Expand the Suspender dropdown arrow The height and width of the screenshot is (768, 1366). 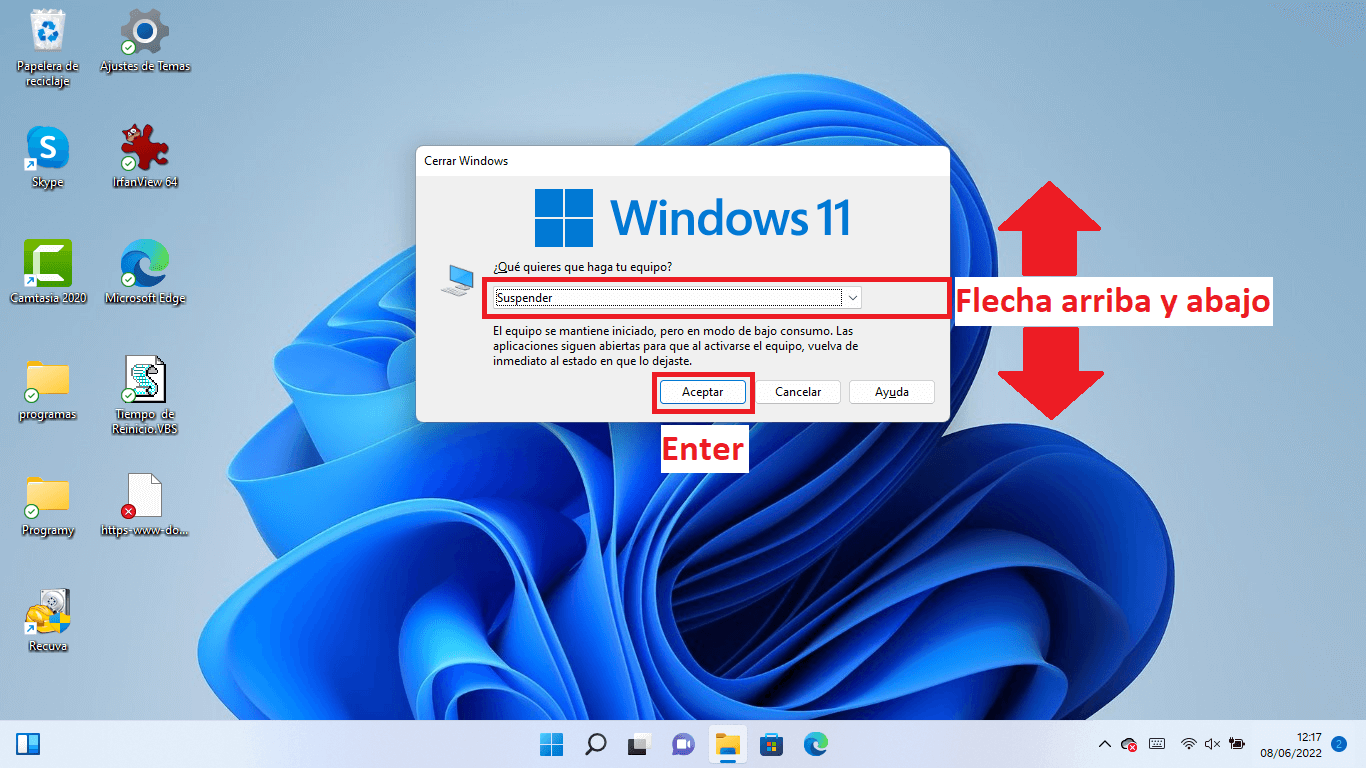pos(852,298)
